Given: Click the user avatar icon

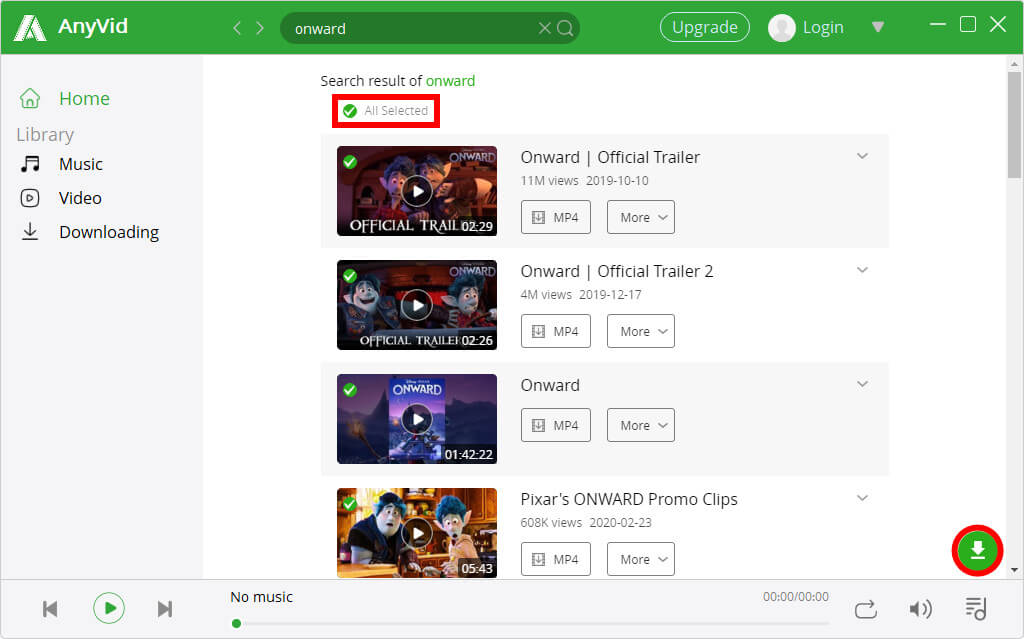Looking at the screenshot, I should [782, 28].
